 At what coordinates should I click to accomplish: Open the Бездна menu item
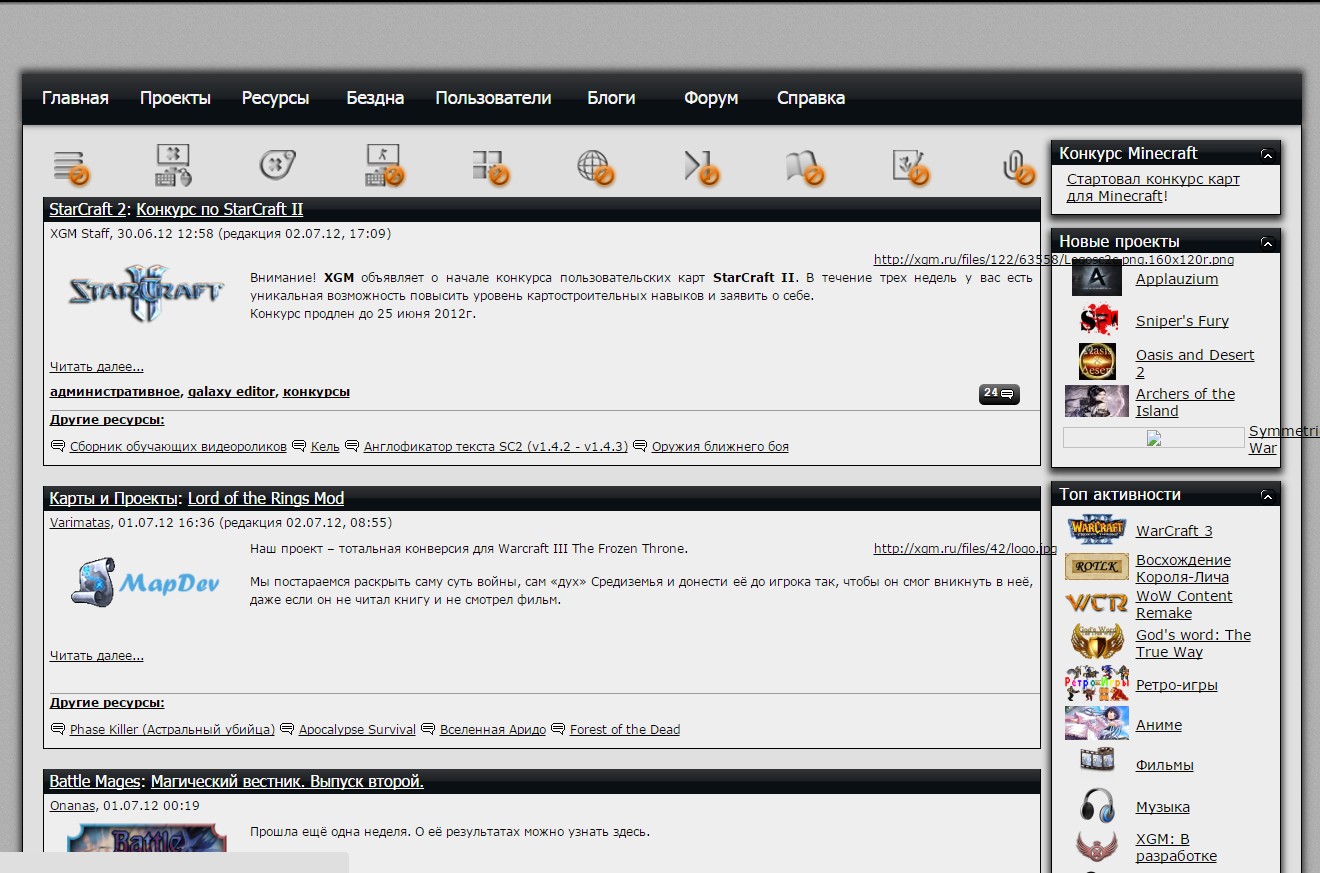[x=375, y=98]
